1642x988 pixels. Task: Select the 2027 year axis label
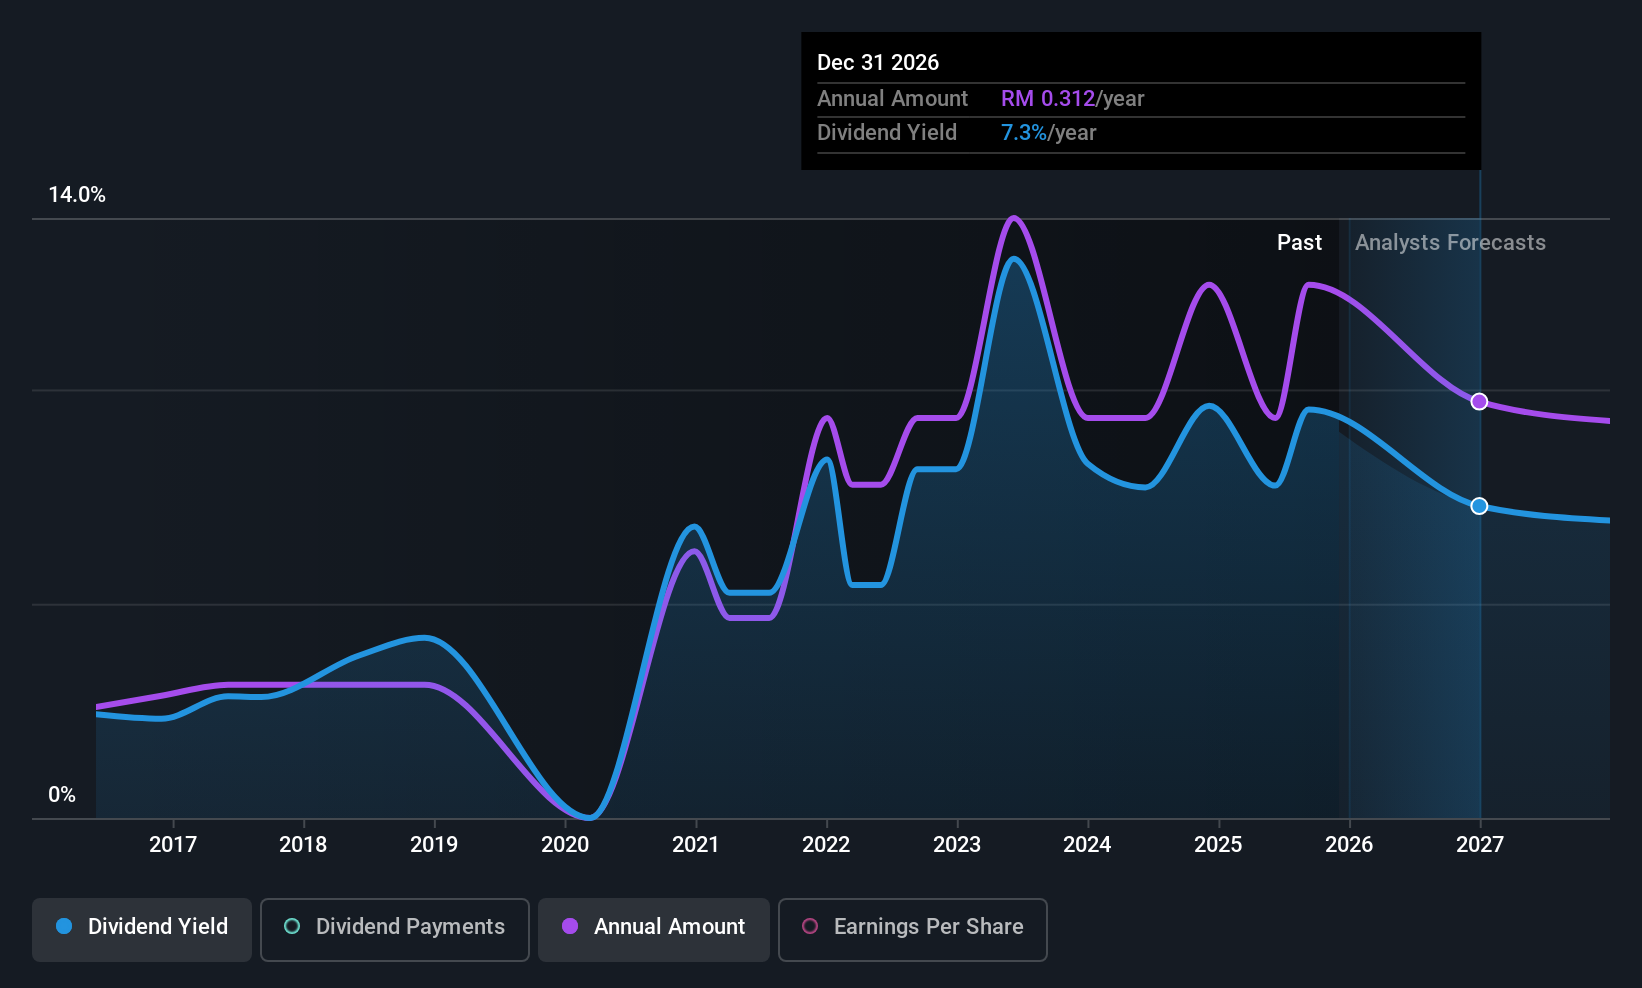tap(1480, 845)
